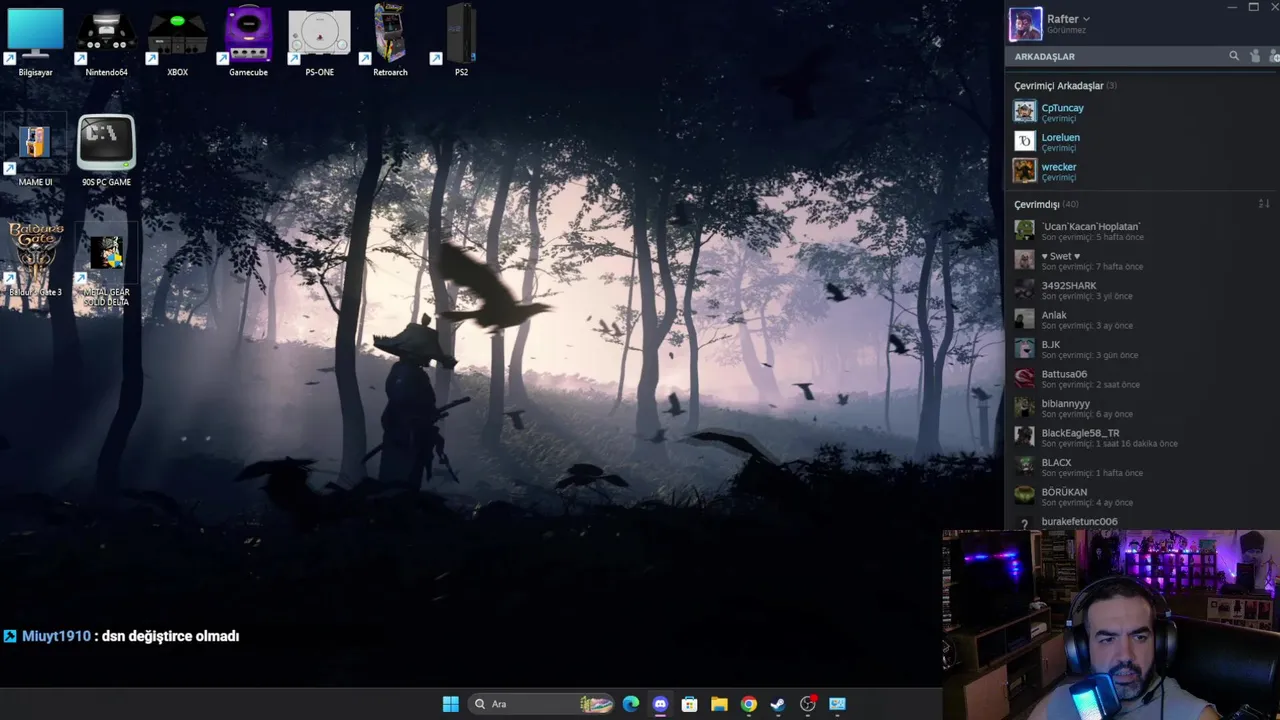Viewport: 1280px width, 720px height.
Task: Select offline friend Battusa06
Action: (1140, 378)
